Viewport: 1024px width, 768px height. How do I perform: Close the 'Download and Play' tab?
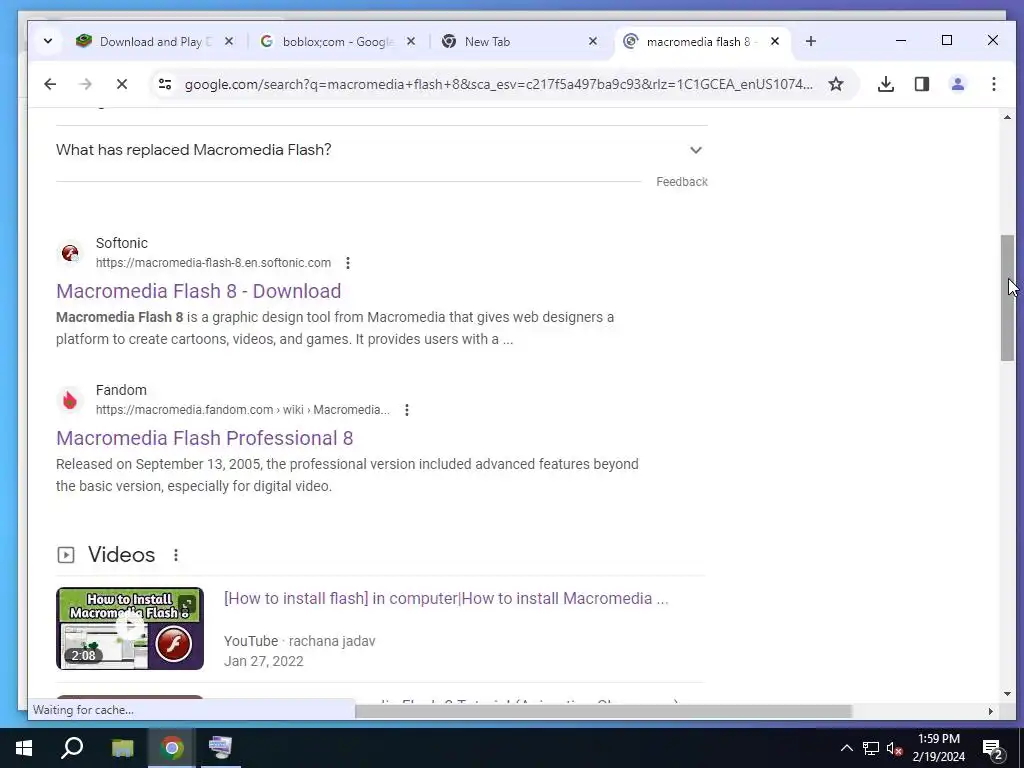pyautogui.click(x=229, y=41)
